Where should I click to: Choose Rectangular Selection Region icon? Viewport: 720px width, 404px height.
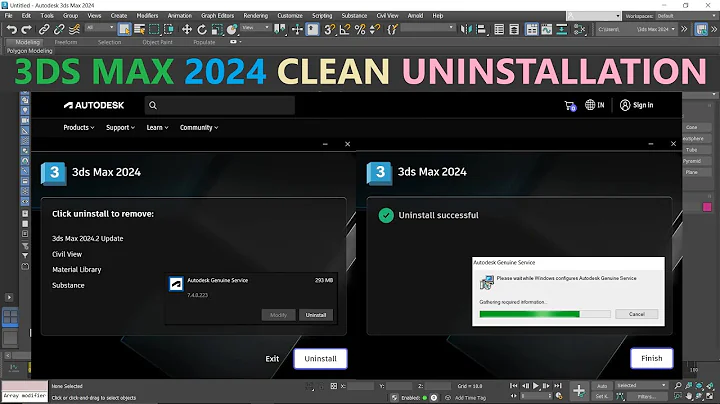coord(154,29)
